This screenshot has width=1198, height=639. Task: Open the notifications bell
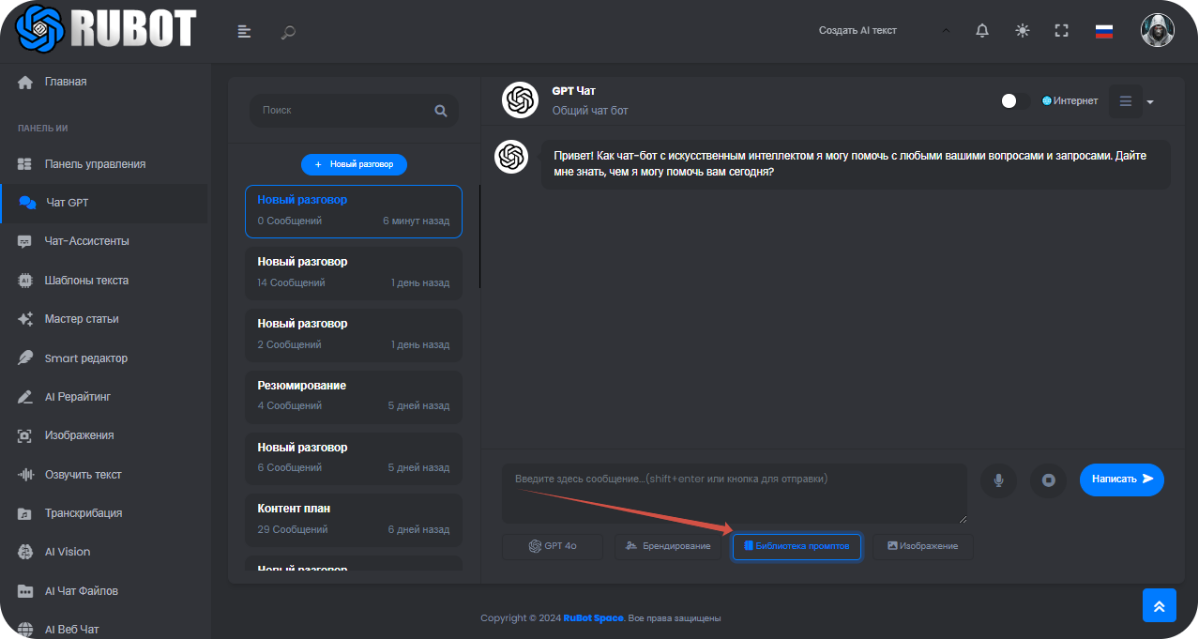(982, 31)
